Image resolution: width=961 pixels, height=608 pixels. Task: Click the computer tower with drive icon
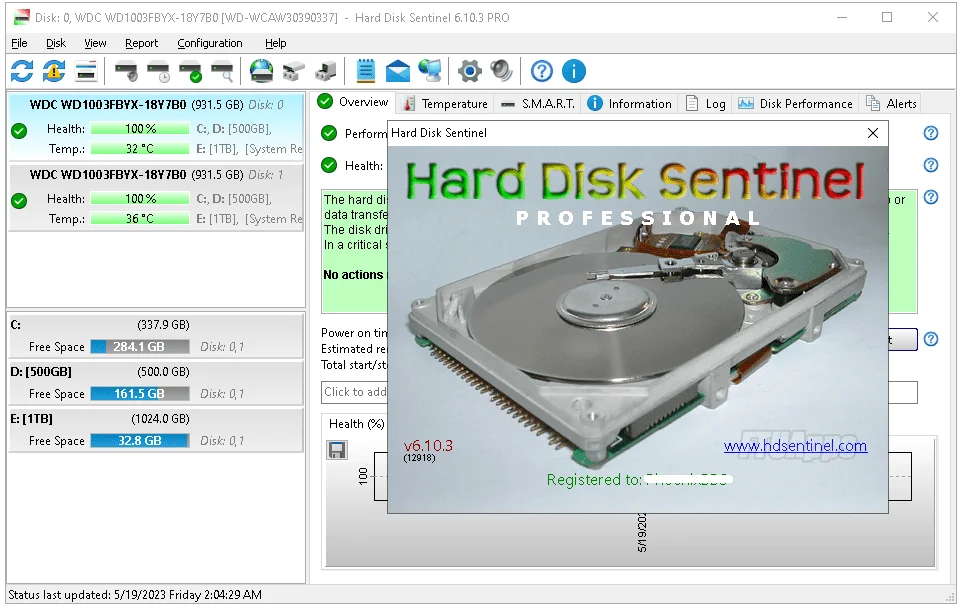pyautogui.click(x=325, y=71)
